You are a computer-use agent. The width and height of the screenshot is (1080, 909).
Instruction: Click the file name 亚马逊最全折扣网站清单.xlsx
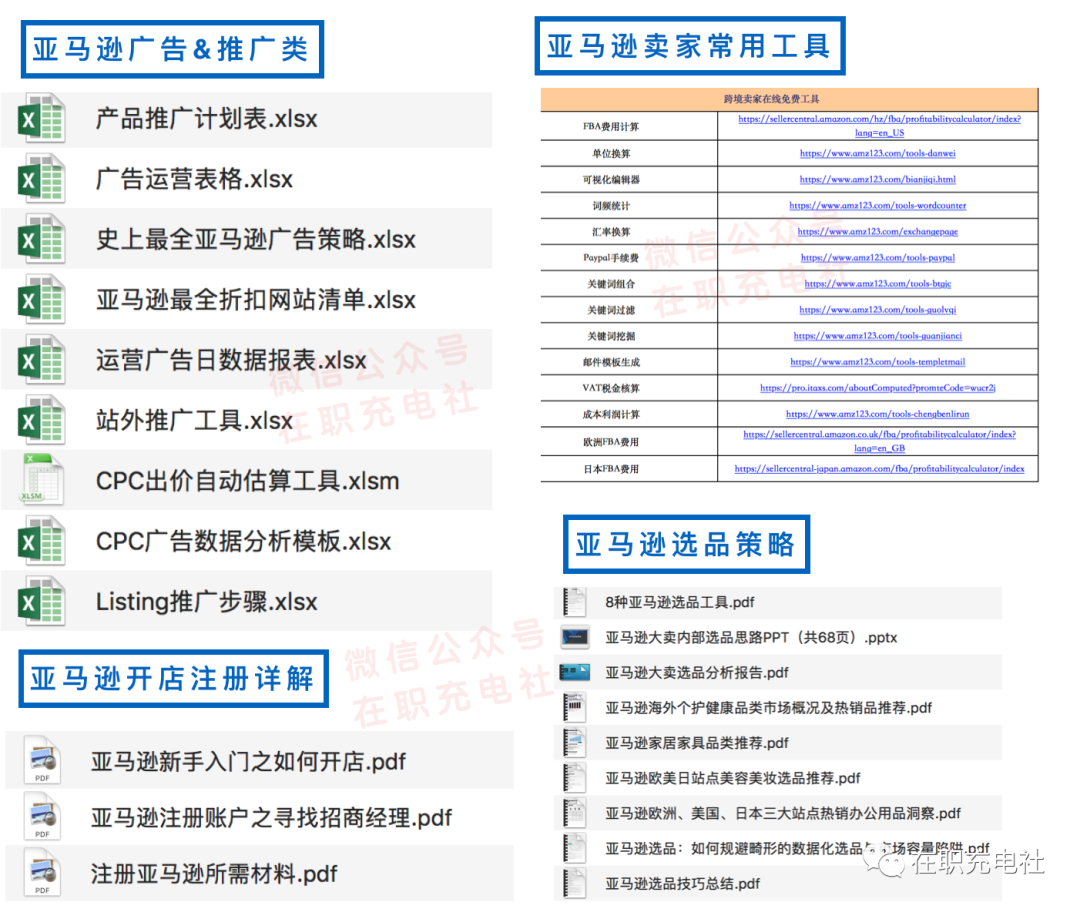(256, 300)
